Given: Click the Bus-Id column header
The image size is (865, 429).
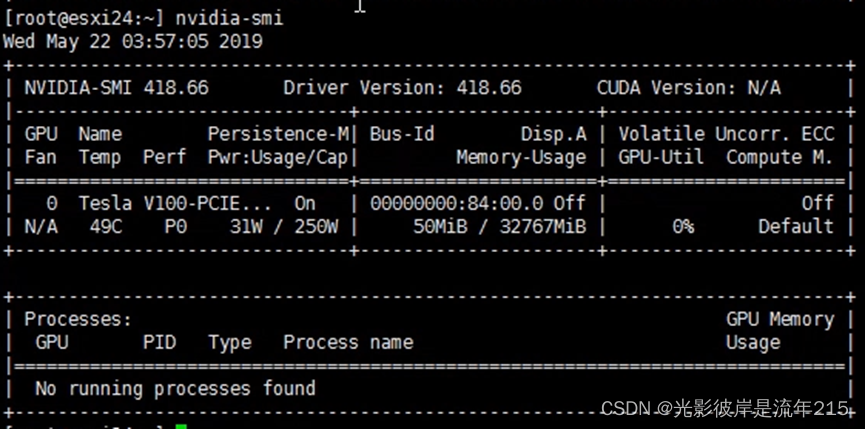Looking at the screenshot, I should pyautogui.click(x=402, y=134).
